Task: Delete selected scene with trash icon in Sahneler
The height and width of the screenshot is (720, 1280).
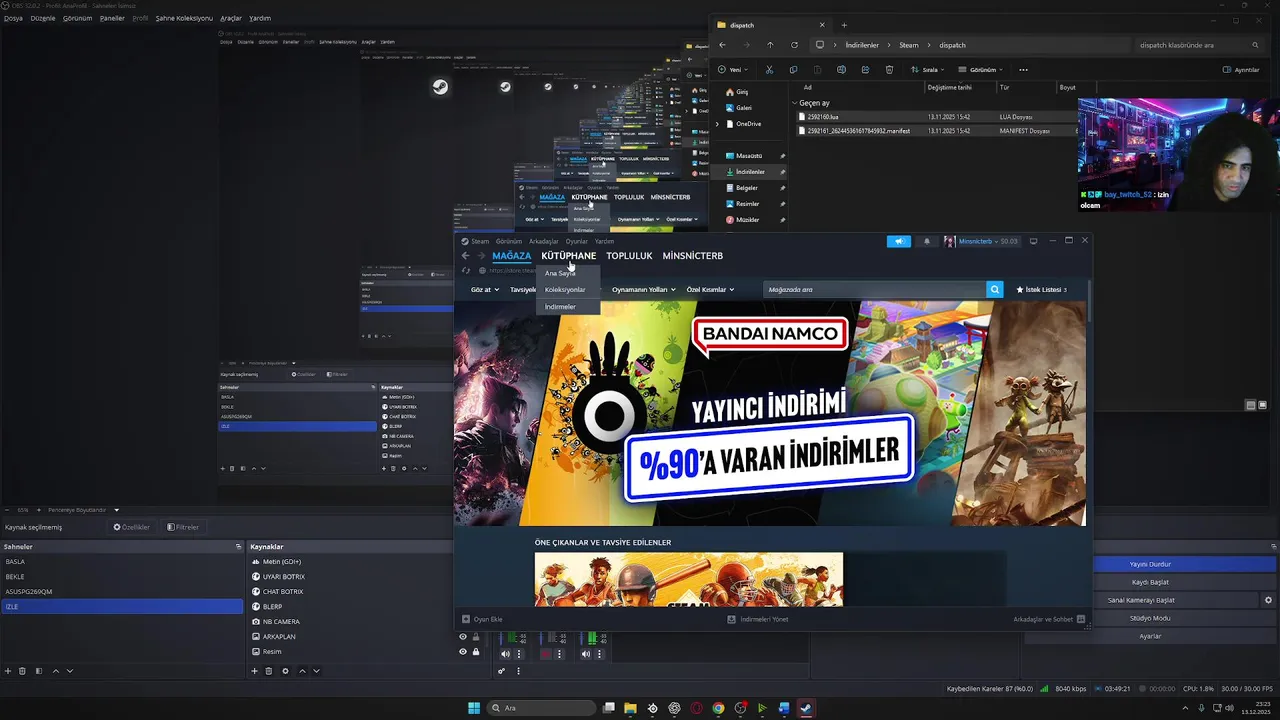Action: [22, 671]
